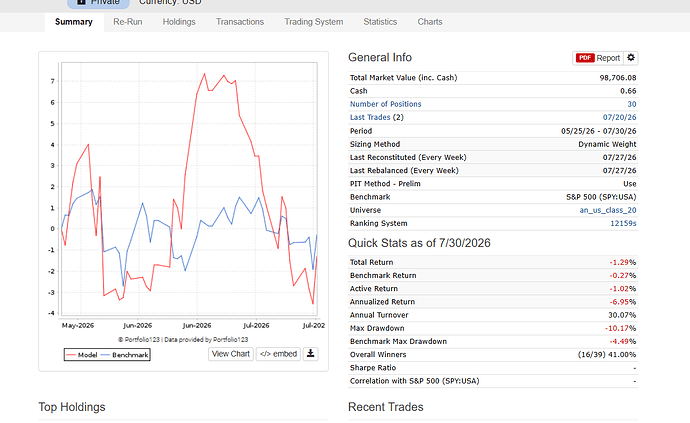Click the Total Return -1.29% value

[x=623, y=262]
